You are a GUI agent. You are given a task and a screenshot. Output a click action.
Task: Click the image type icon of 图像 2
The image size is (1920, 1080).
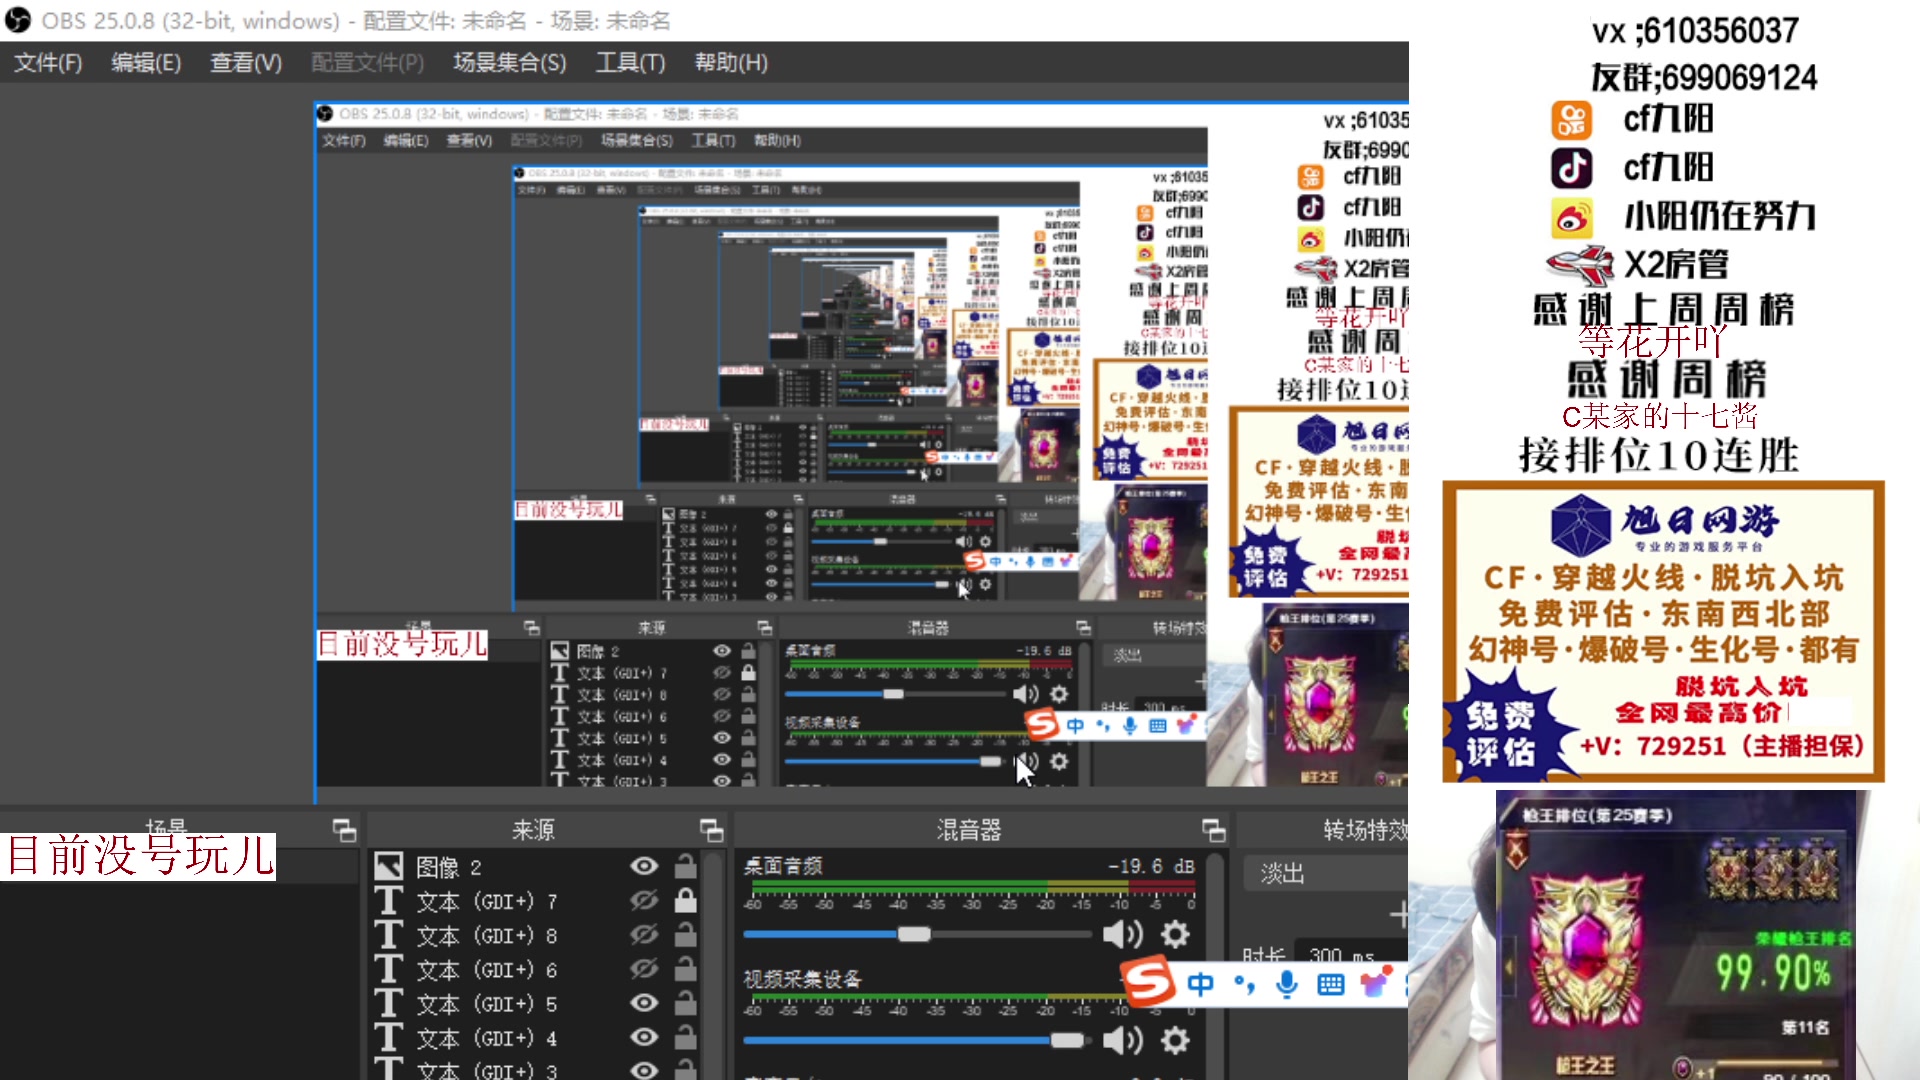pos(388,866)
